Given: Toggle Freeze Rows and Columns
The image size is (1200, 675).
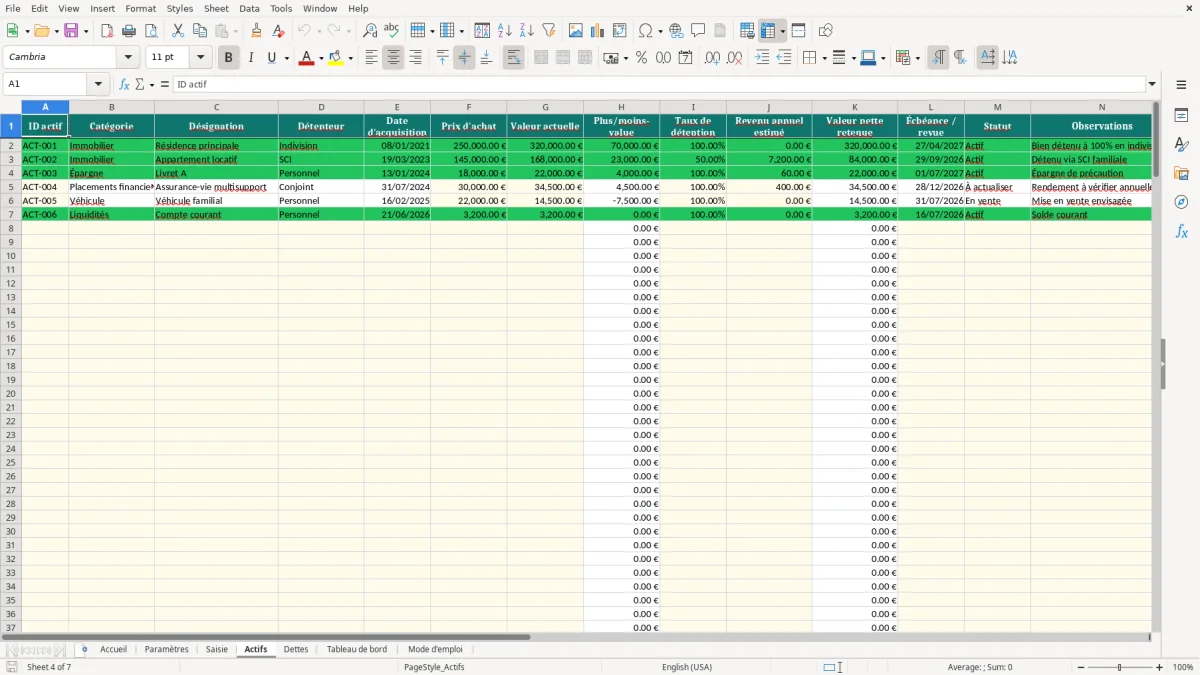Looking at the screenshot, I should tap(768, 31).
